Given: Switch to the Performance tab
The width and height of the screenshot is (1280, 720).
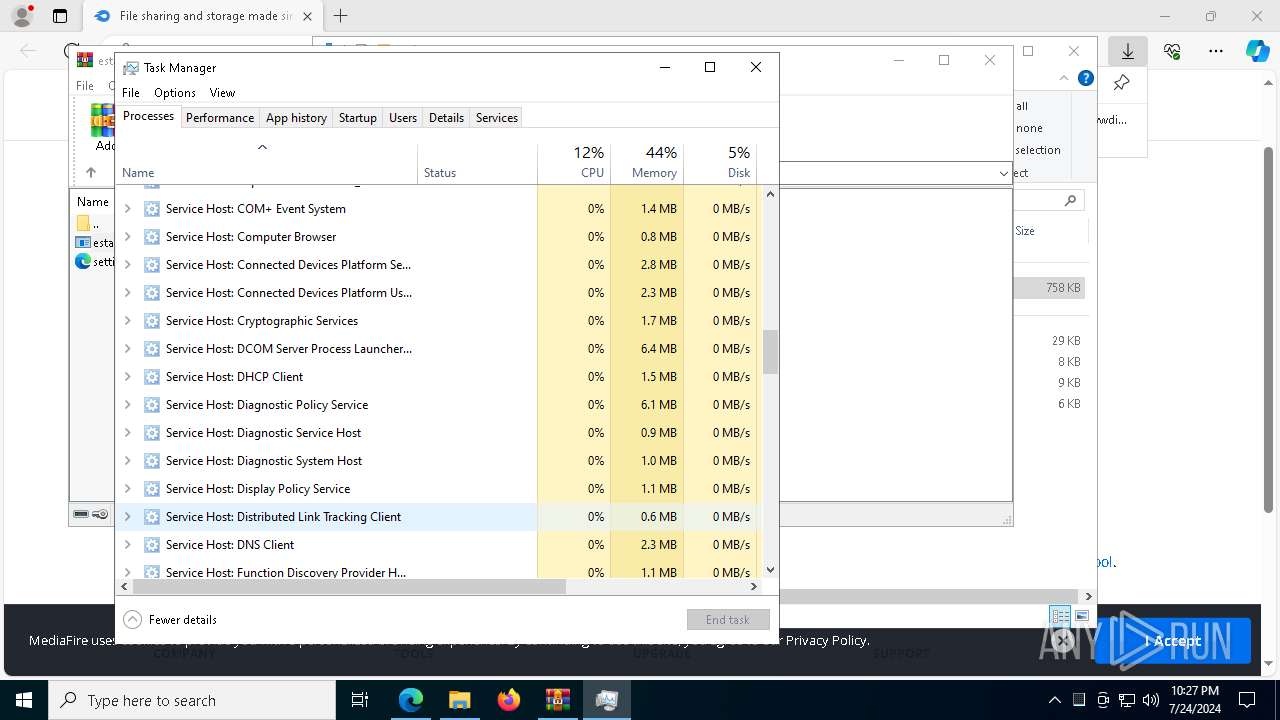Looking at the screenshot, I should point(220,117).
